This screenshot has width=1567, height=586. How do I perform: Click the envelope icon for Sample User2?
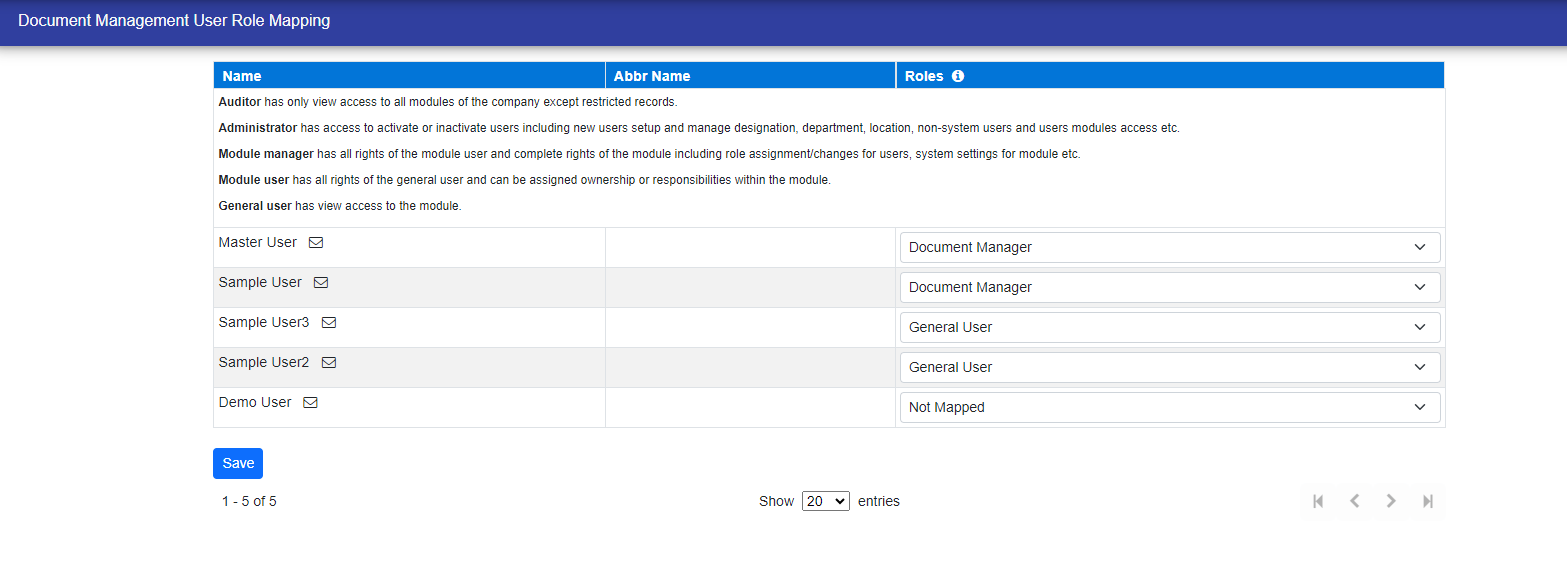click(x=328, y=363)
